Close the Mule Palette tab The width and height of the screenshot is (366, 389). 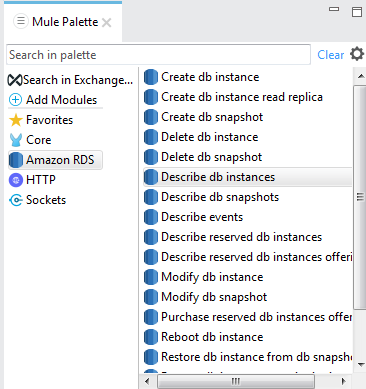pyautogui.click(x=107, y=23)
